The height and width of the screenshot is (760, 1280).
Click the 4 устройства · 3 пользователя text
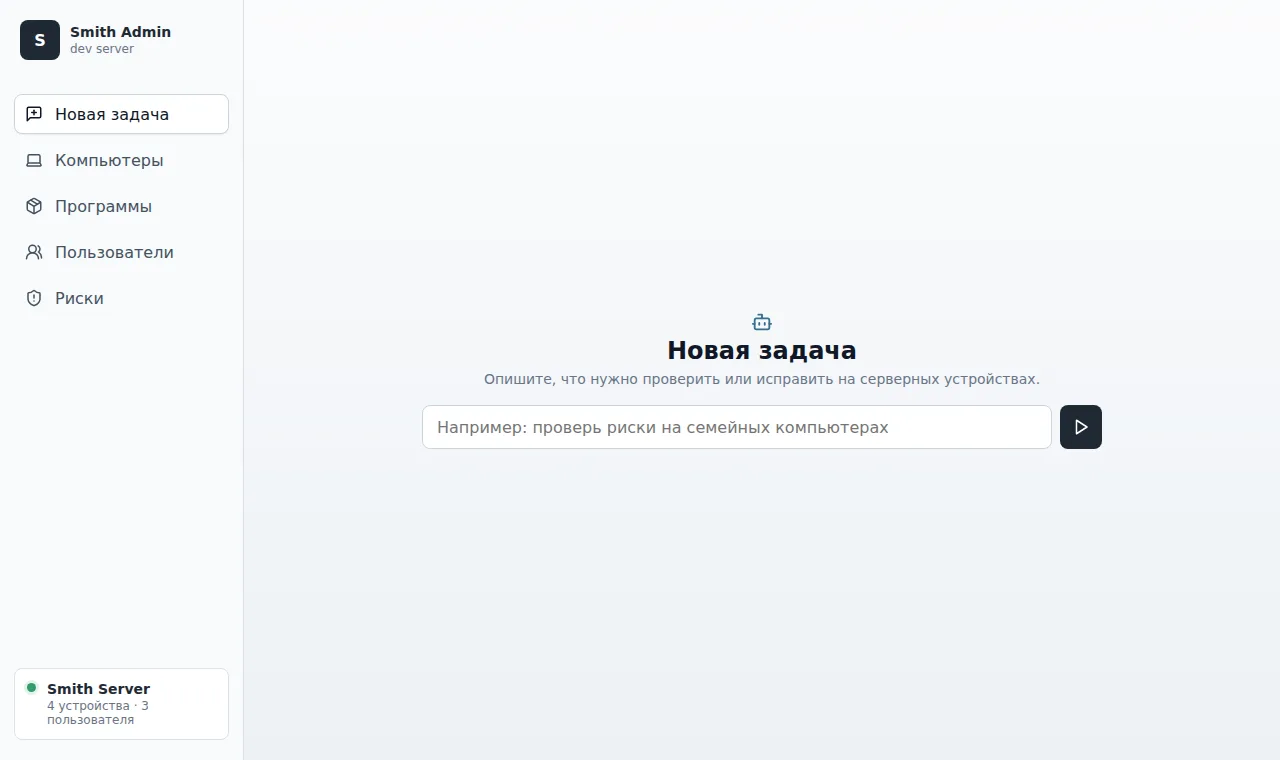[98, 713]
